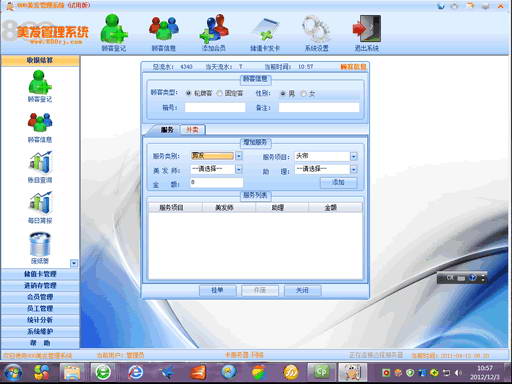Click the 添加 button
512x384 pixels.
point(338,182)
